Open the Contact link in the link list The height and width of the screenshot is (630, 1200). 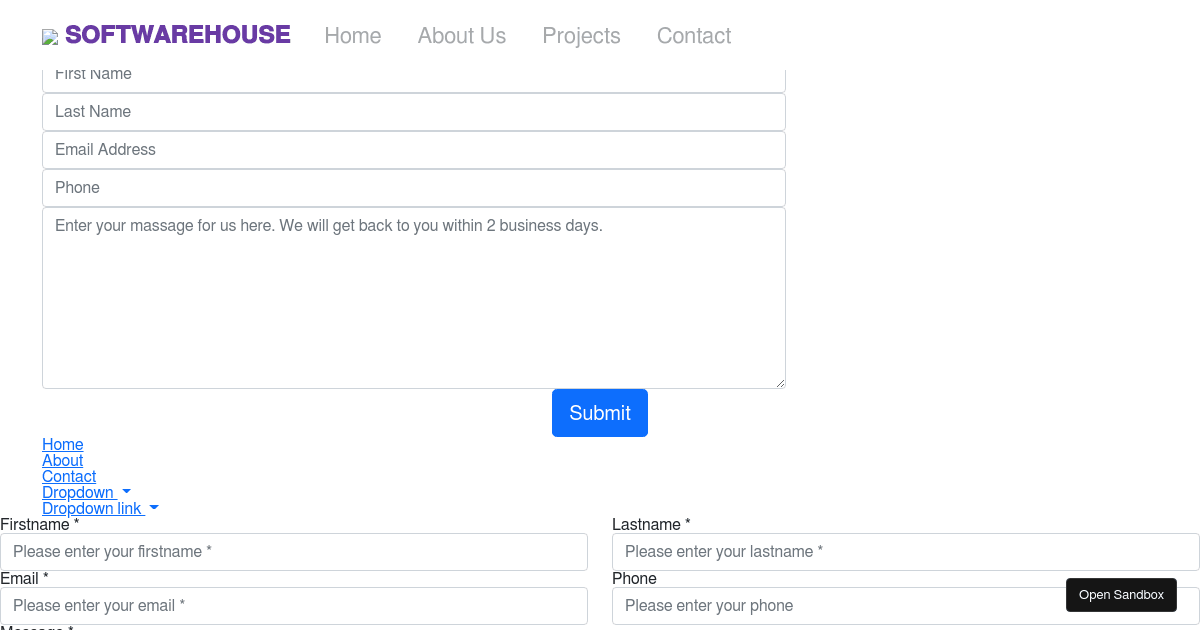pyautogui.click(x=68, y=476)
